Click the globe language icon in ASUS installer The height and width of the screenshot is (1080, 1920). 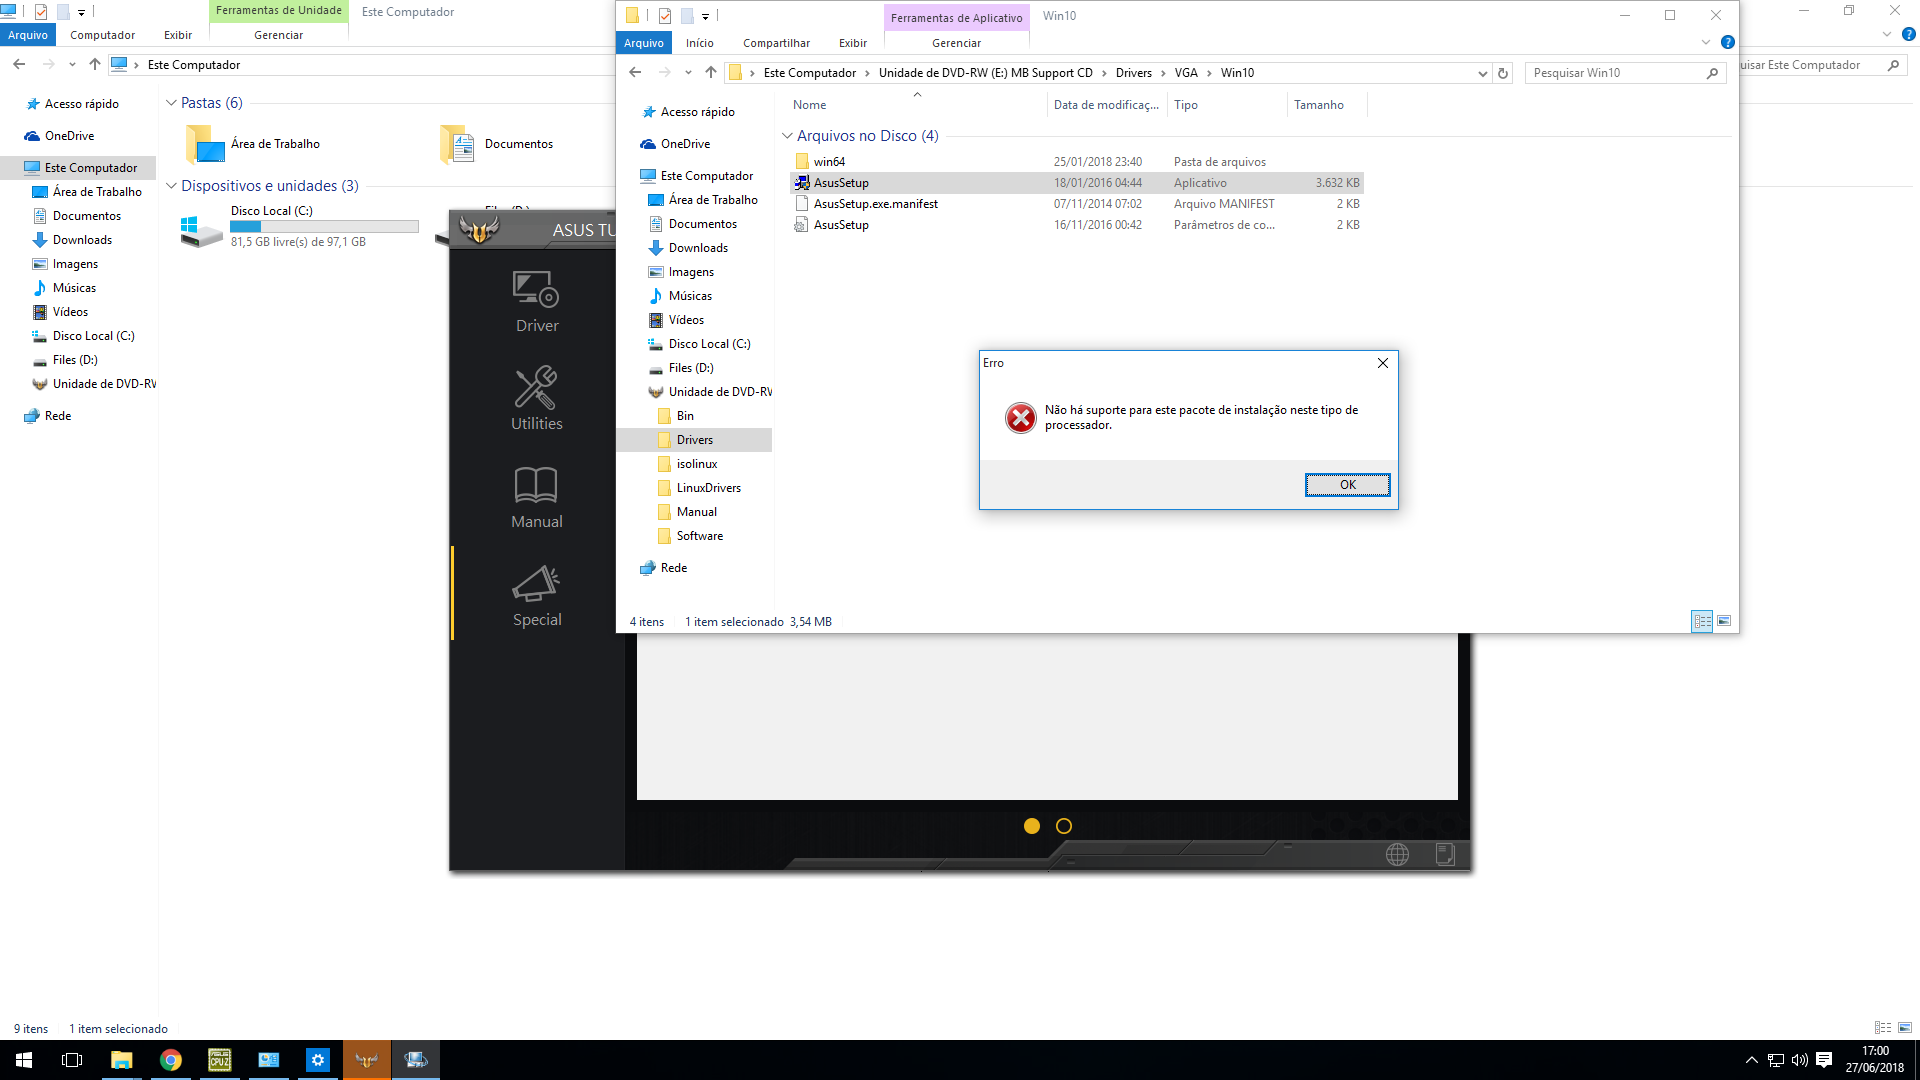pyautogui.click(x=1397, y=854)
